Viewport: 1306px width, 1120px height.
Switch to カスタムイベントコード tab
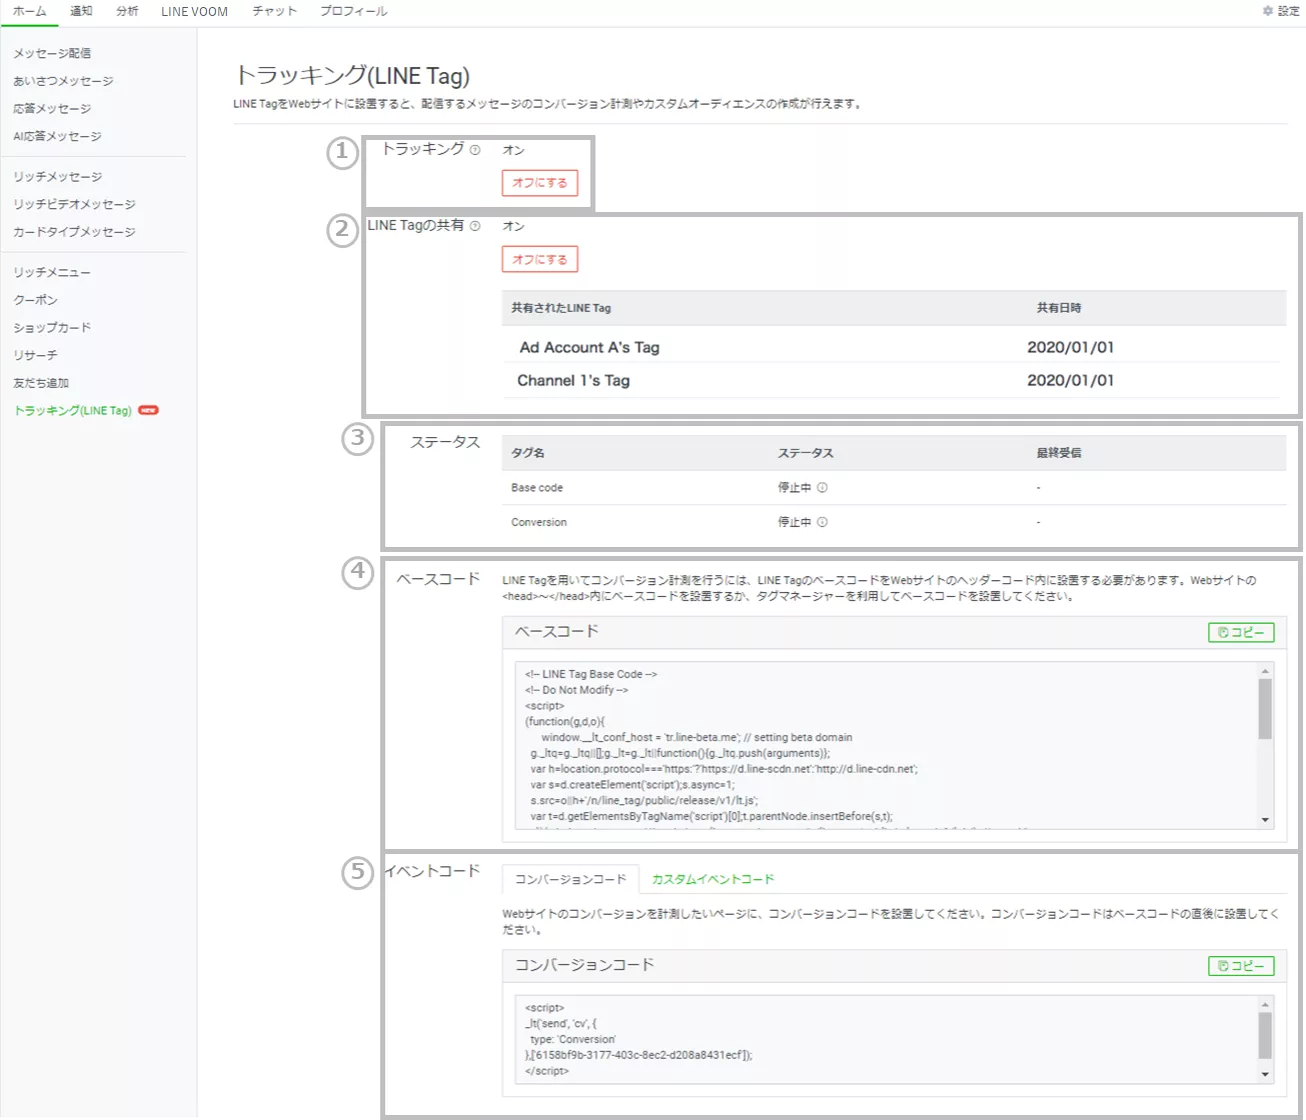click(712, 879)
